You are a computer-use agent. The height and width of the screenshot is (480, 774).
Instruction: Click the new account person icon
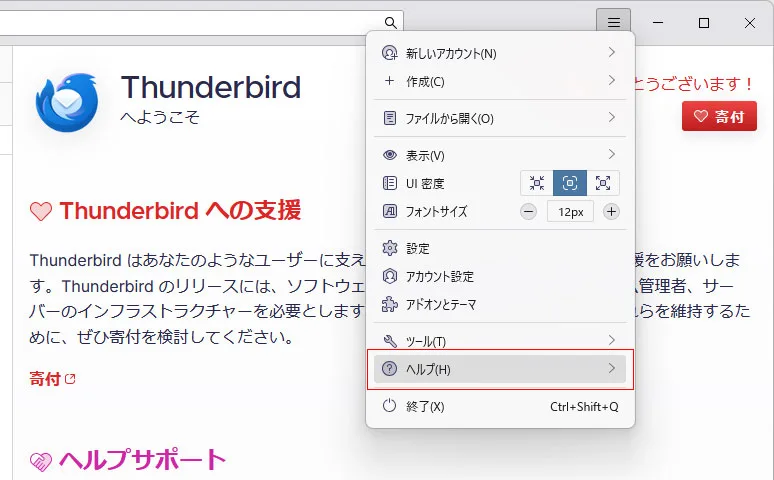(x=389, y=53)
